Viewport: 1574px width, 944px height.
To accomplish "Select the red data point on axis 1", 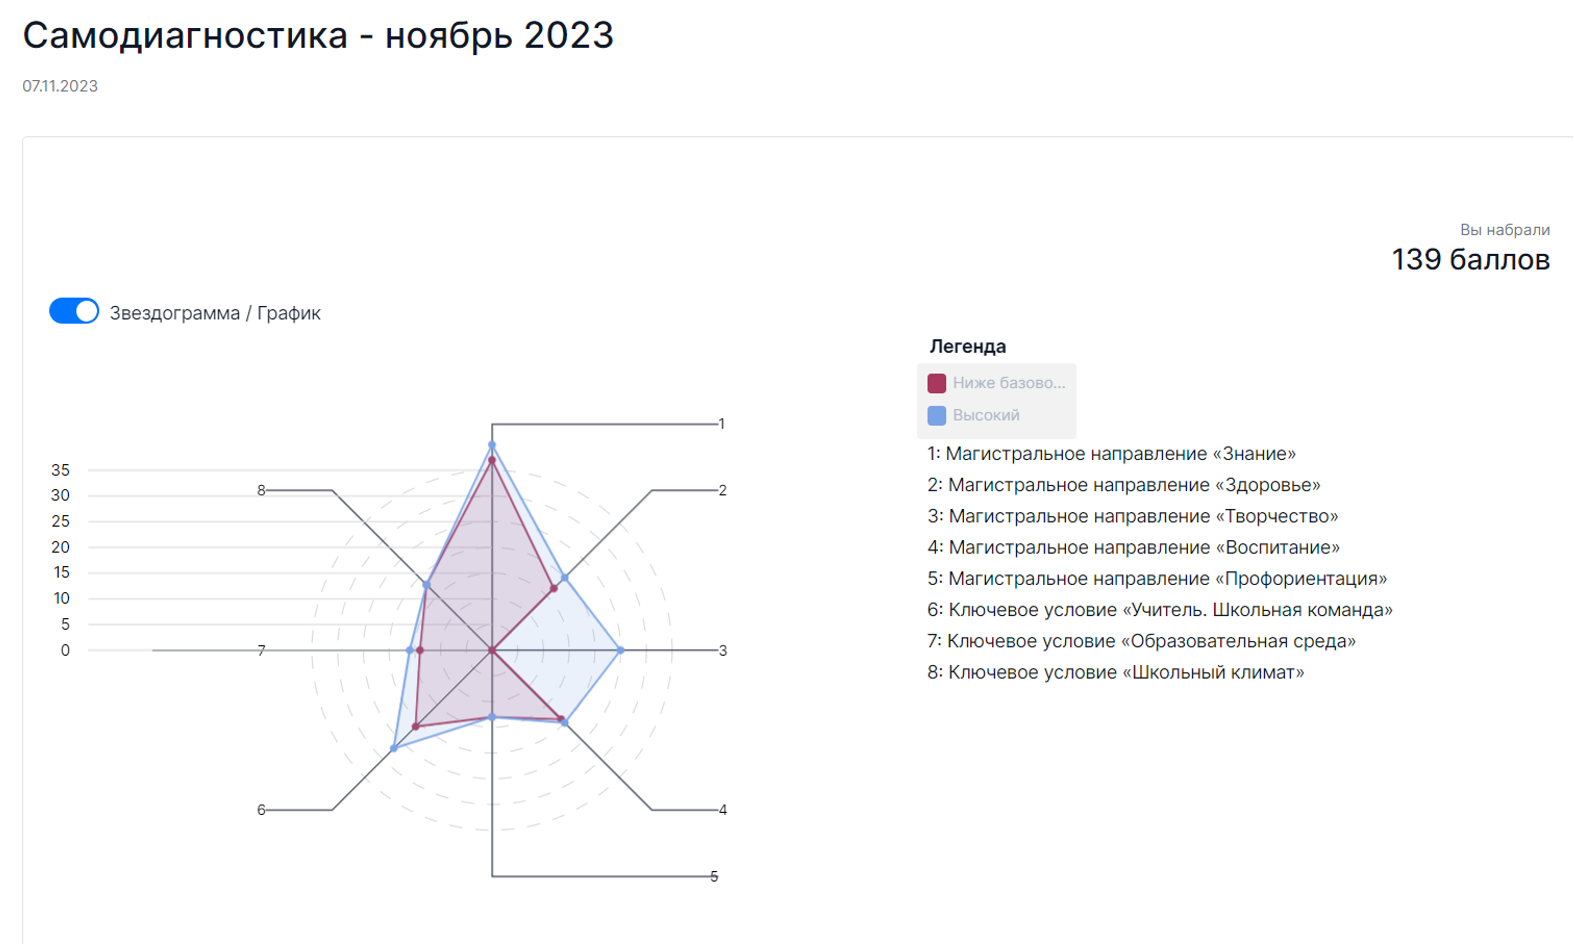I will pyautogui.click(x=492, y=461).
